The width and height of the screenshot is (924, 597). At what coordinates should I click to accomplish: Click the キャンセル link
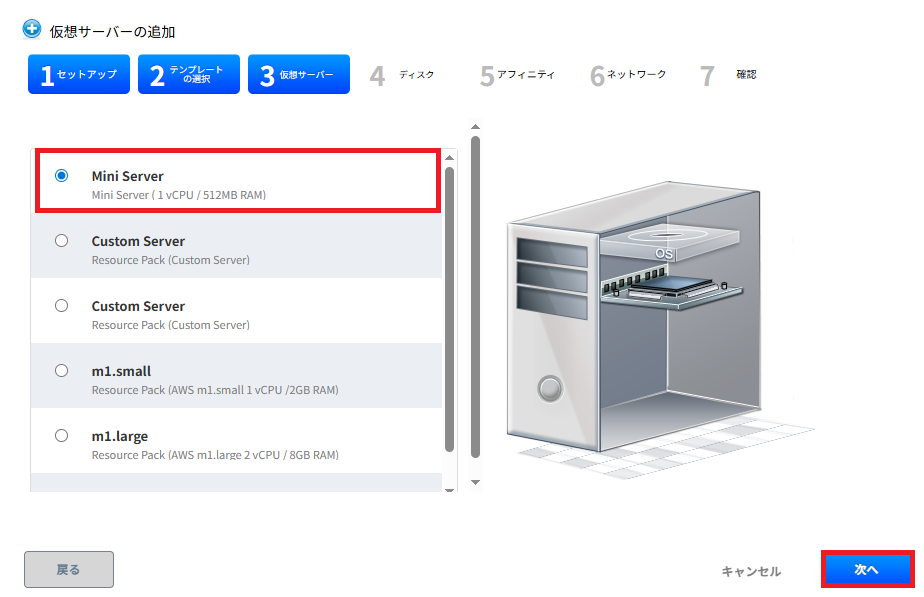[751, 571]
